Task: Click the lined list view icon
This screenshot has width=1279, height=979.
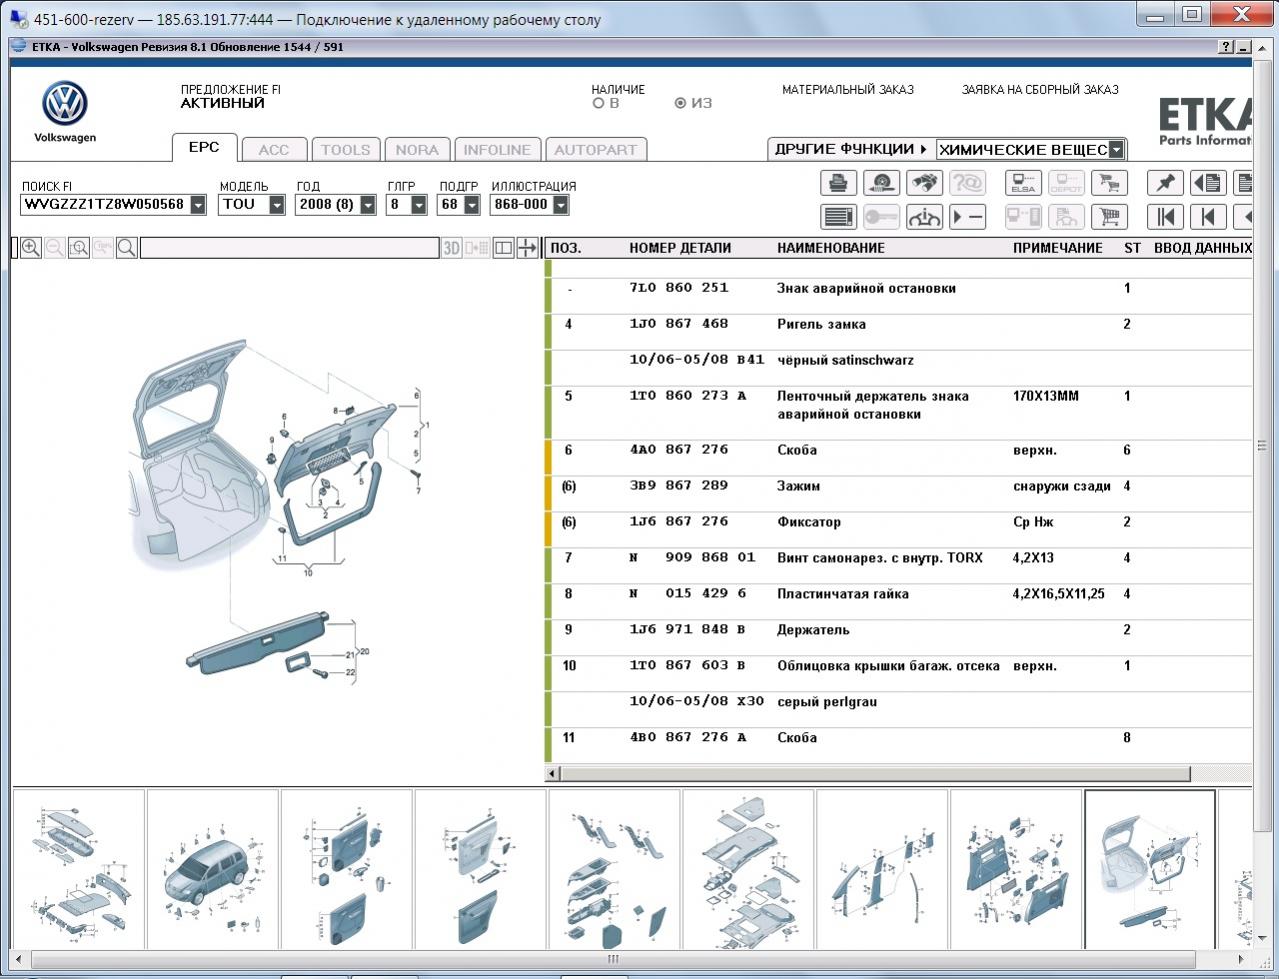Action: [x=838, y=217]
